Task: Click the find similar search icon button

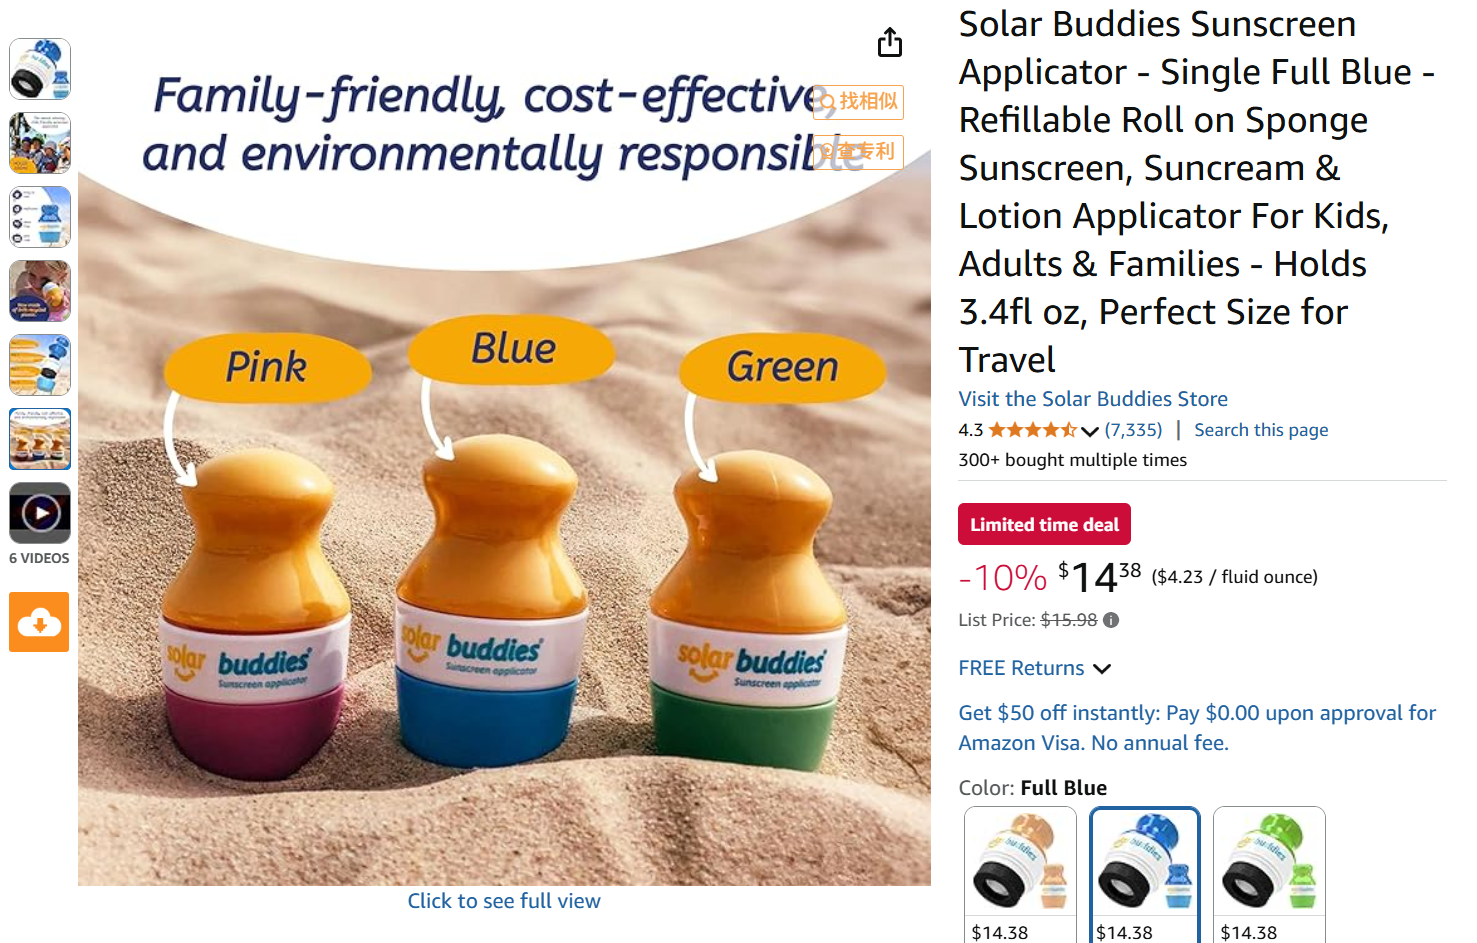Action: (858, 102)
